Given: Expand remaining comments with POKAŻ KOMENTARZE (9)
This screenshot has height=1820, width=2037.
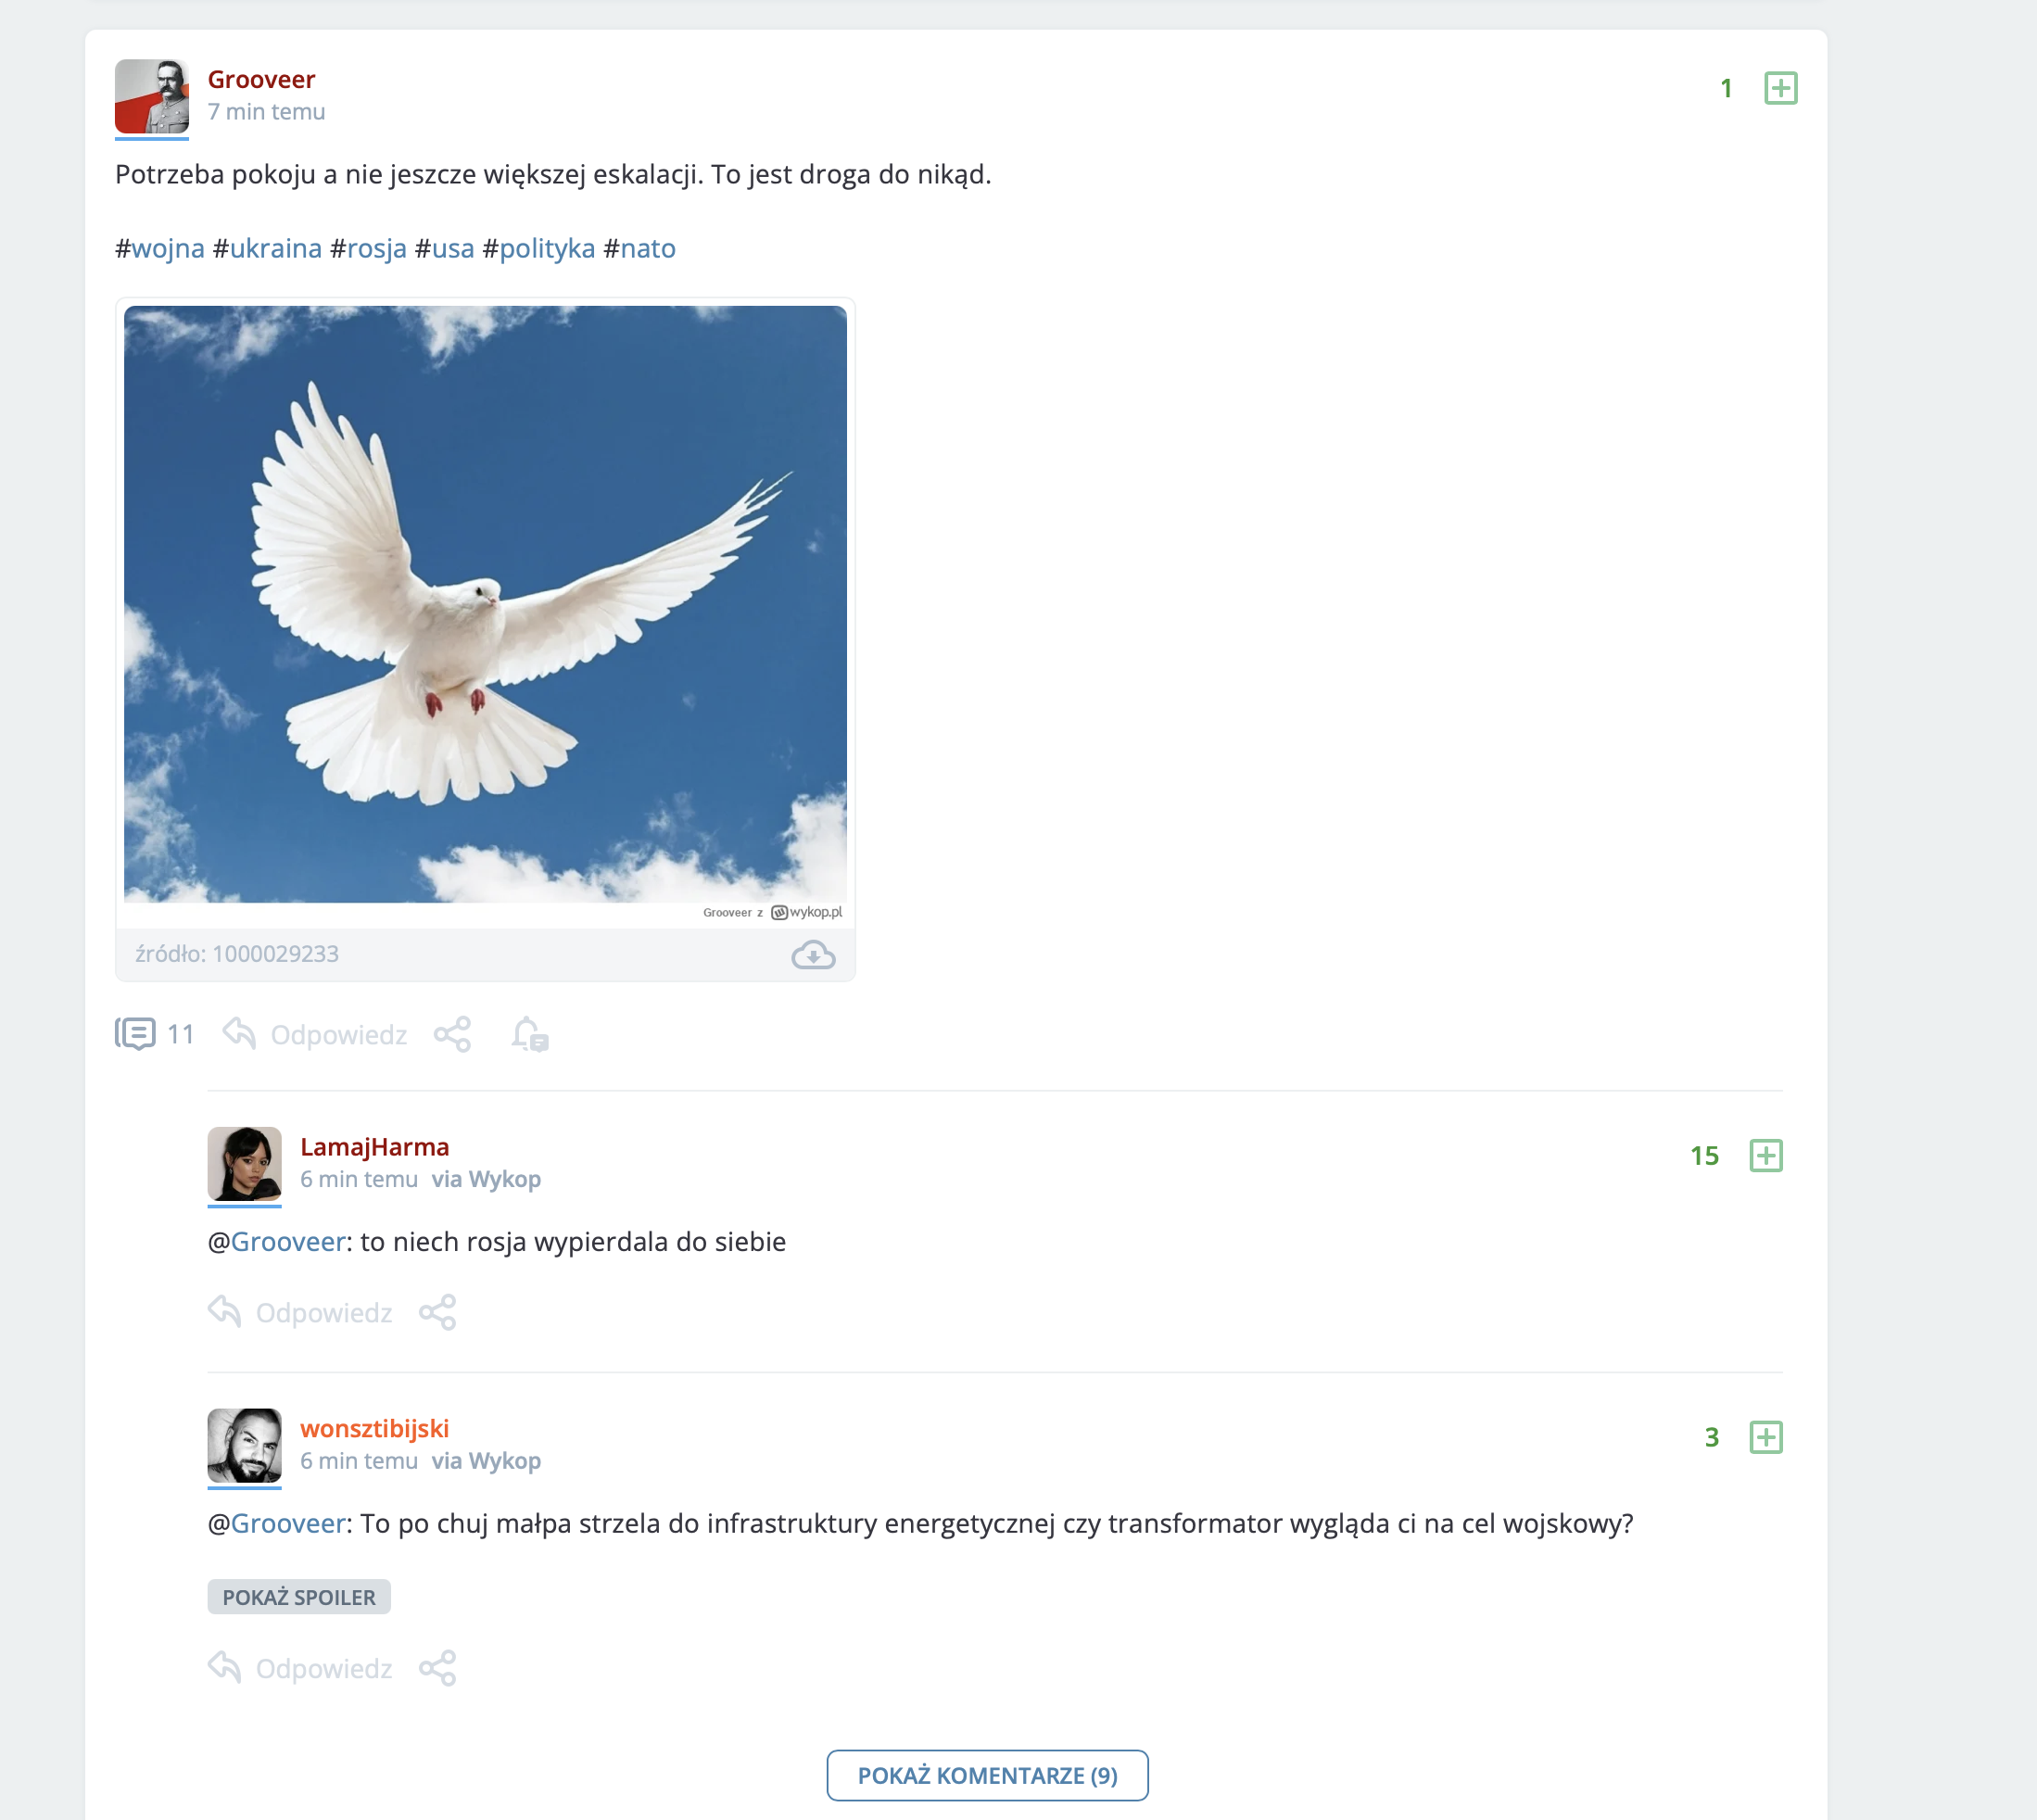Looking at the screenshot, I should (987, 1775).
